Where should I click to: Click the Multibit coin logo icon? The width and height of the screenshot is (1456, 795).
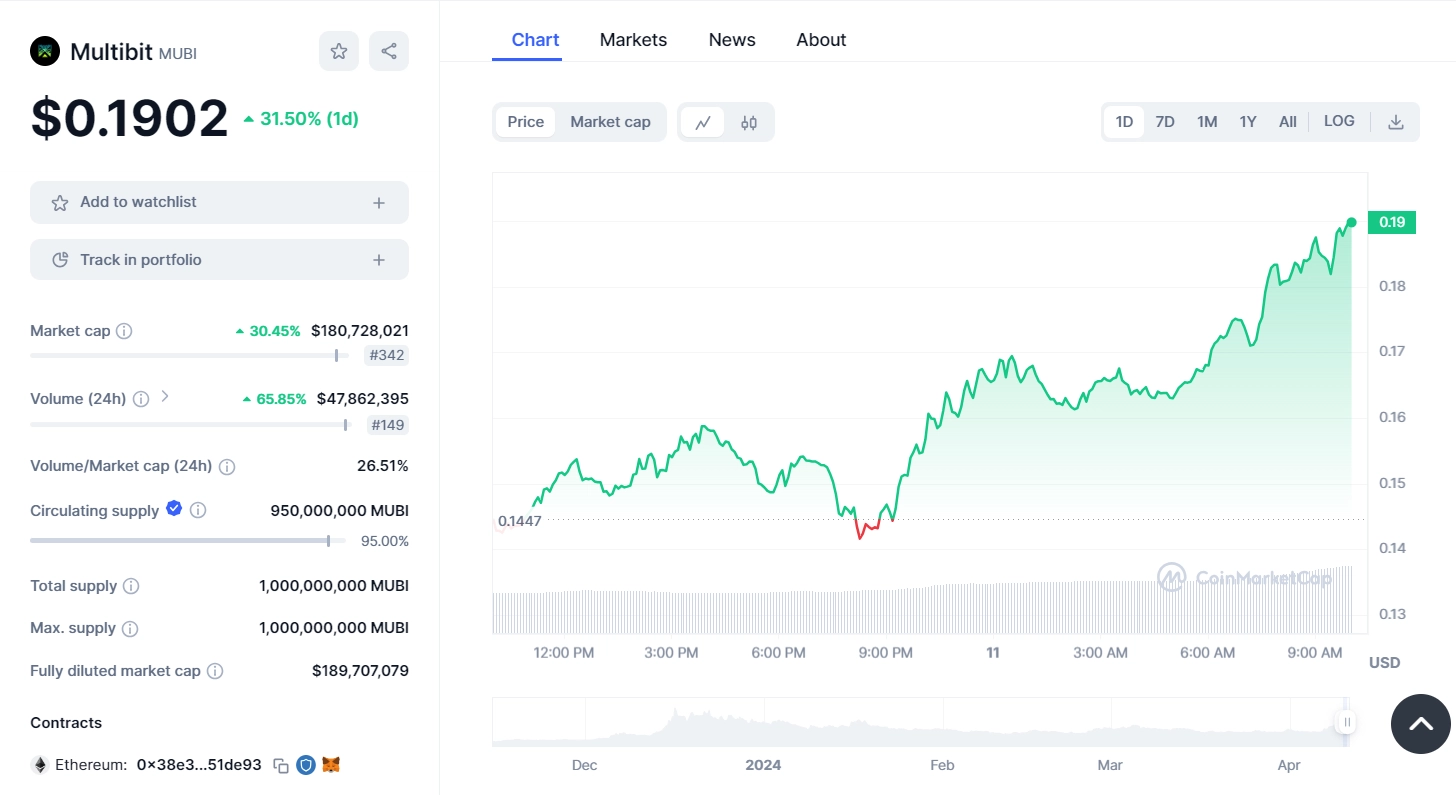(45, 51)
